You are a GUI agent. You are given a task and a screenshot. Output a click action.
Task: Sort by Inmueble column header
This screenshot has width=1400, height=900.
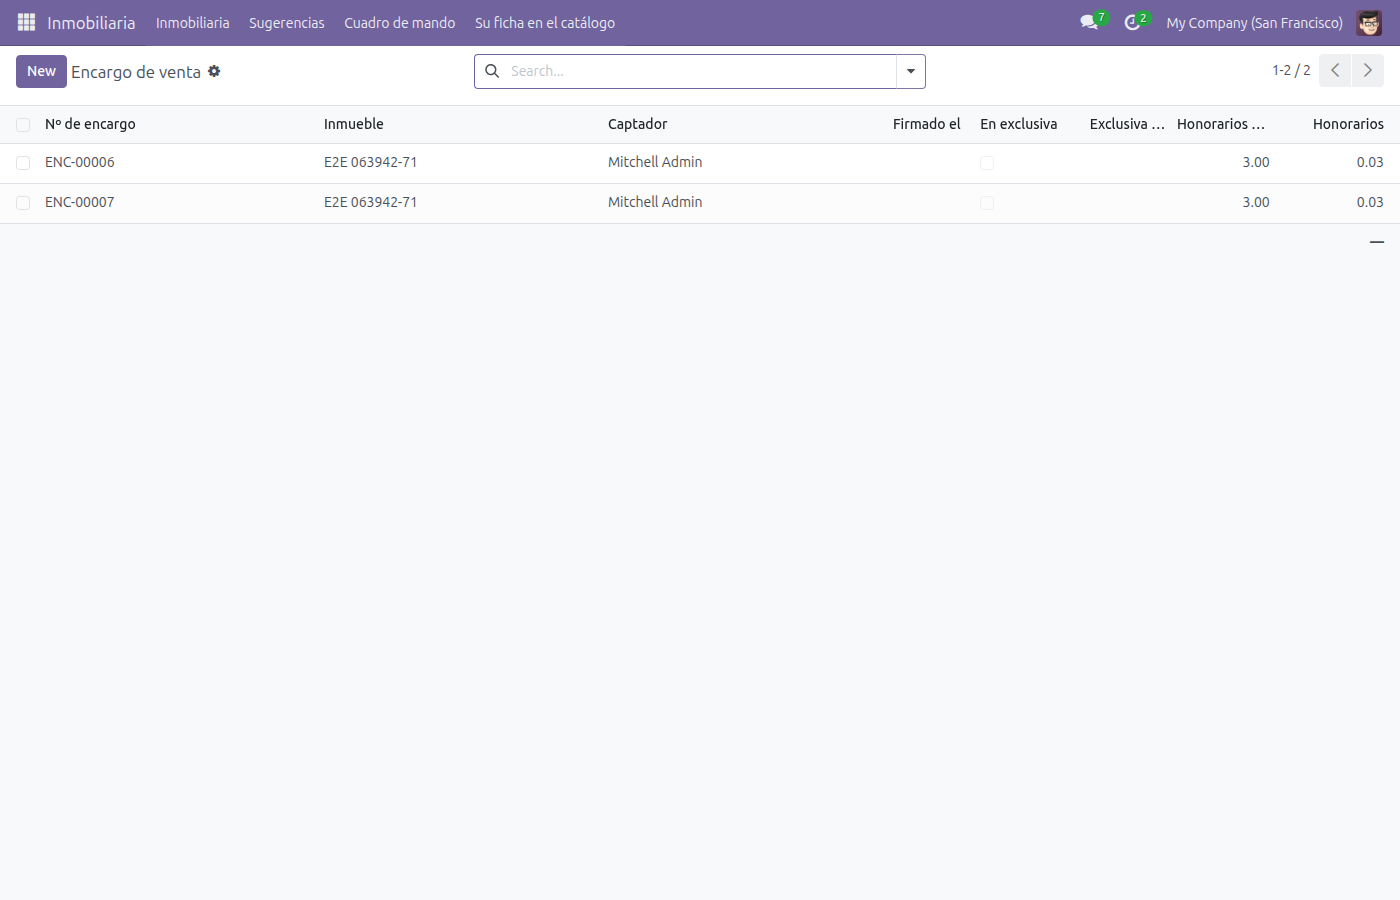[x=354, y=124]
